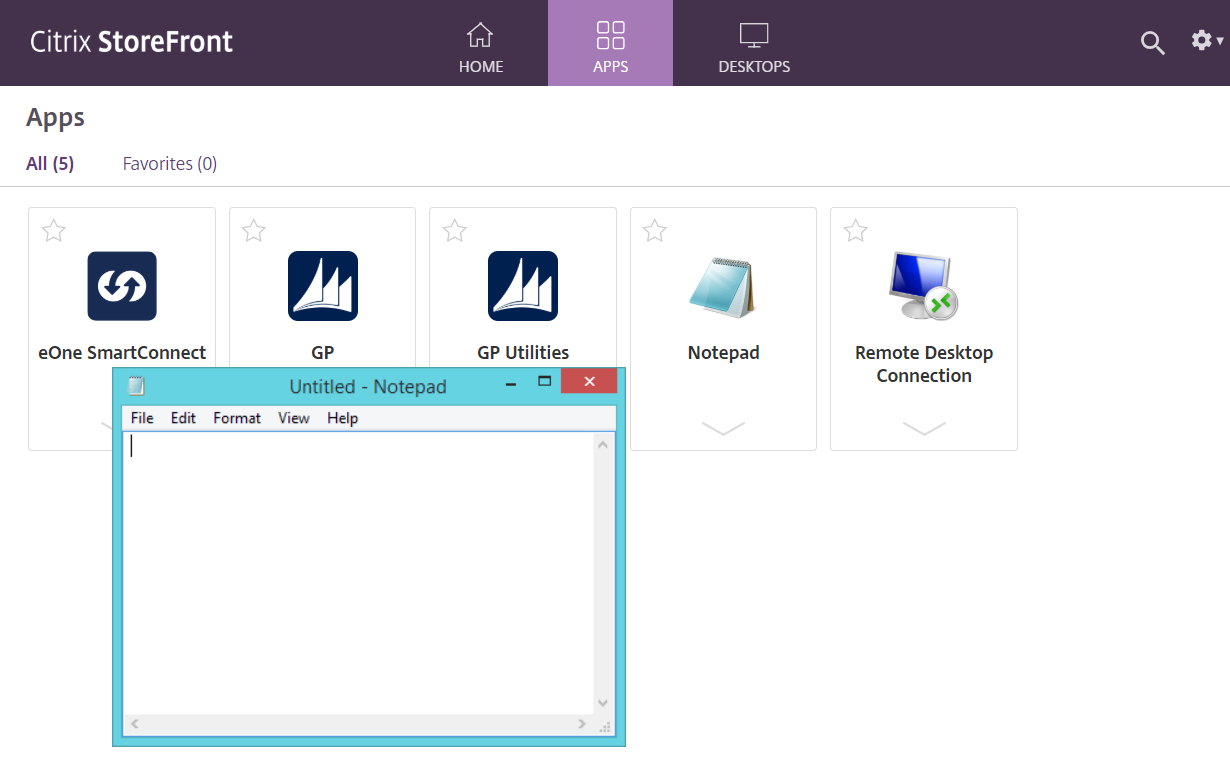Screen dimensions: 1230x782
Task: Launch the GP app icon
Action: 323,286
